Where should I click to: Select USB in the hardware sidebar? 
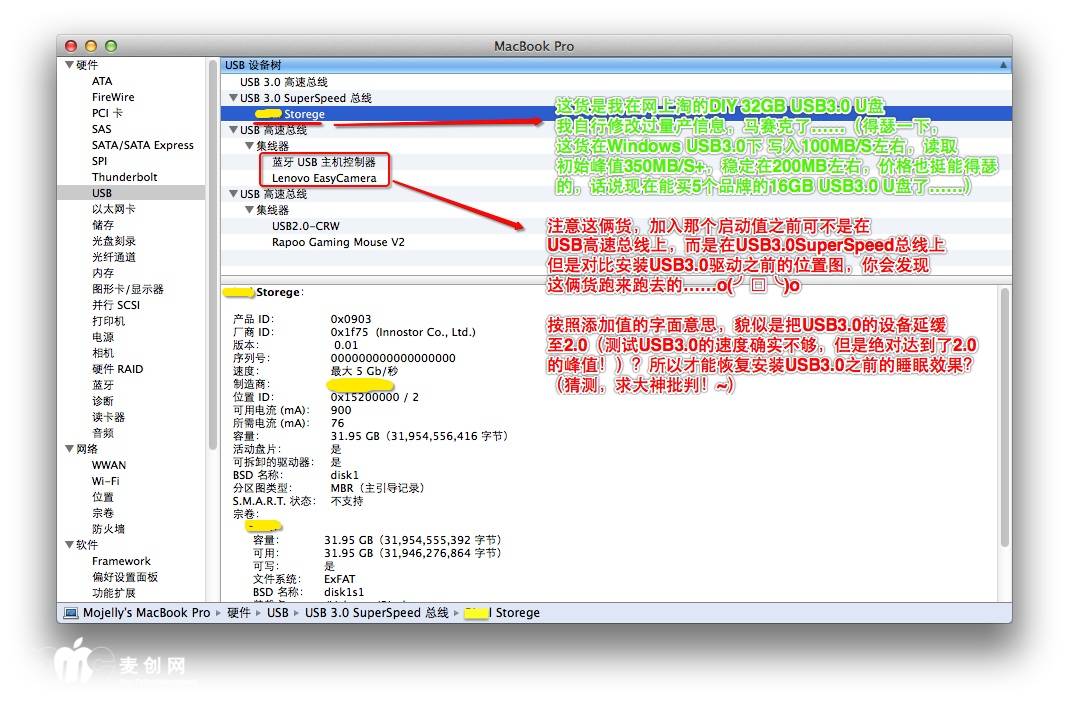(x=102, y=193)
